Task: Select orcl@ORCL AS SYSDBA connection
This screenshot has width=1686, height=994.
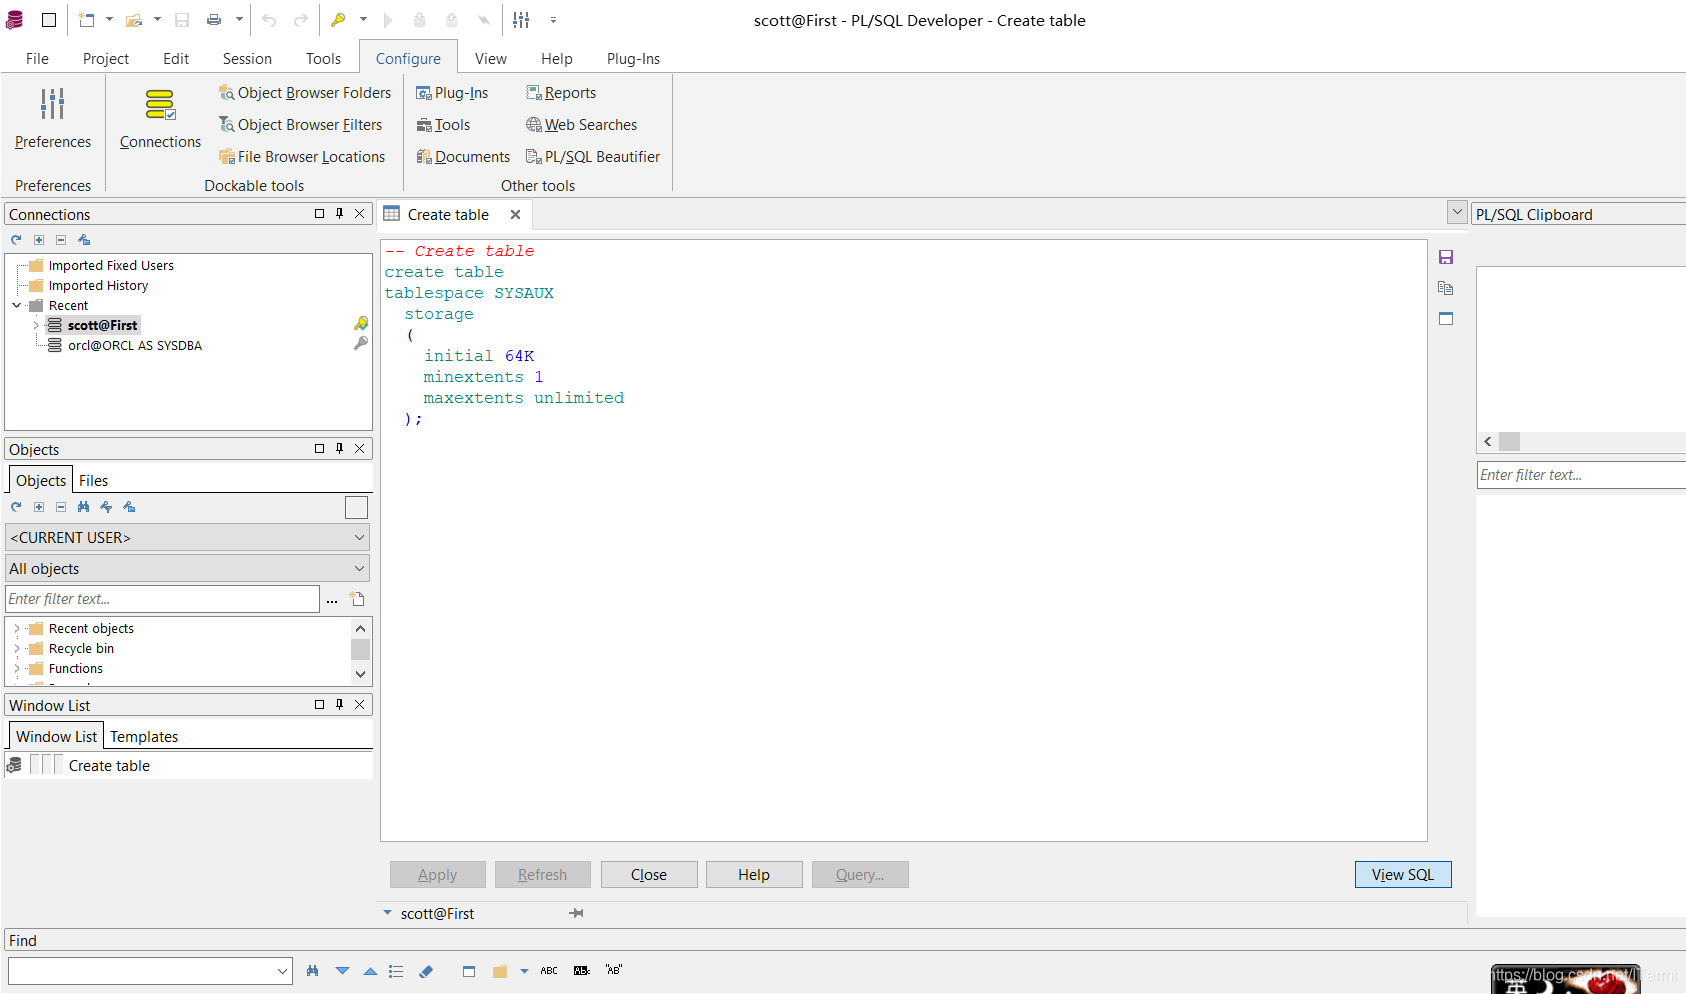Action: [x=135, y=345]
